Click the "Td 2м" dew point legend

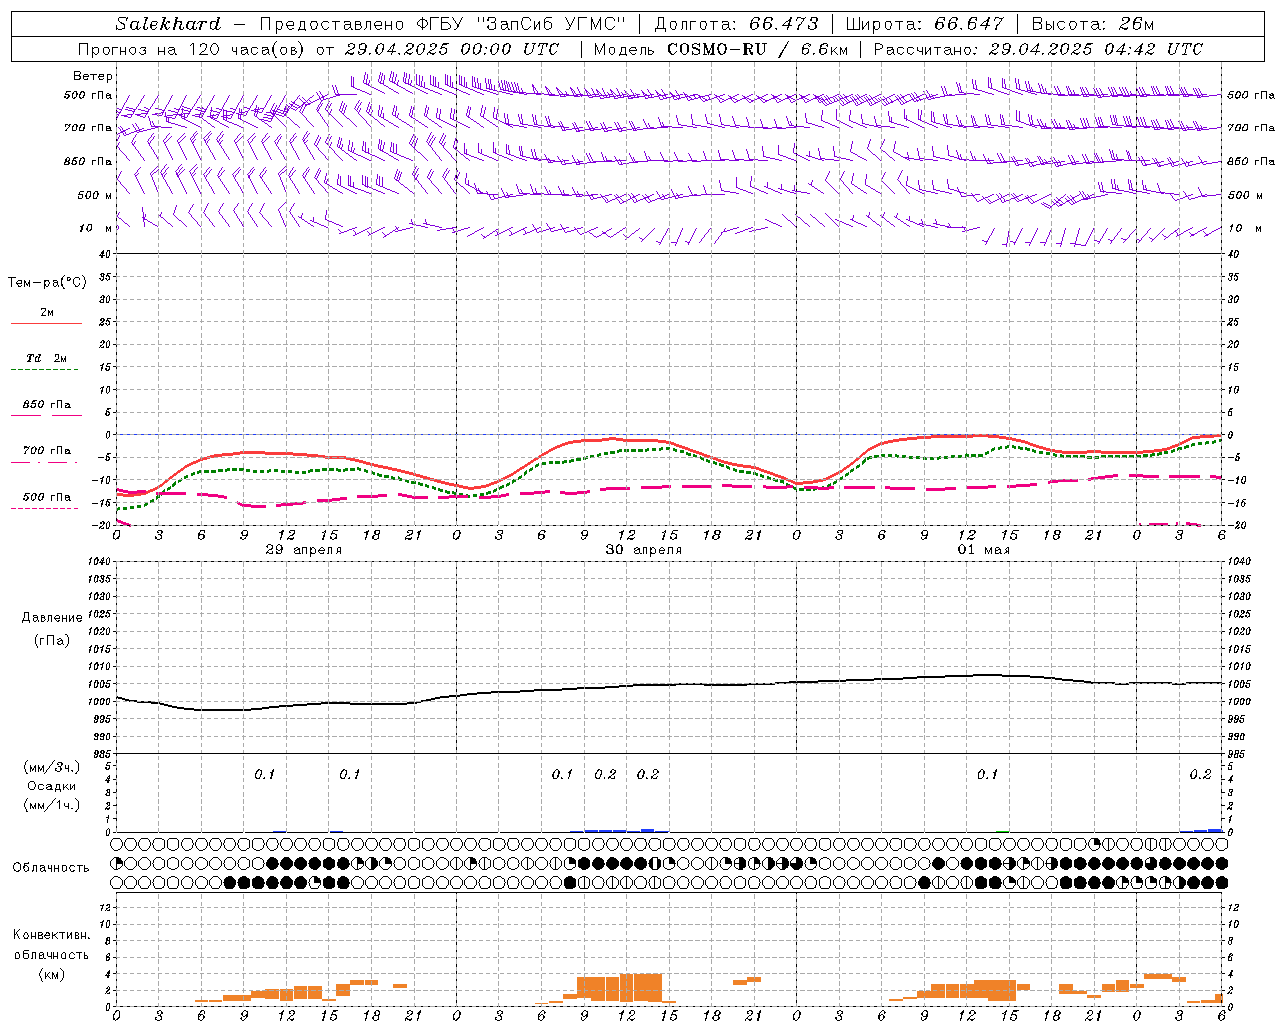click(46, 358)
